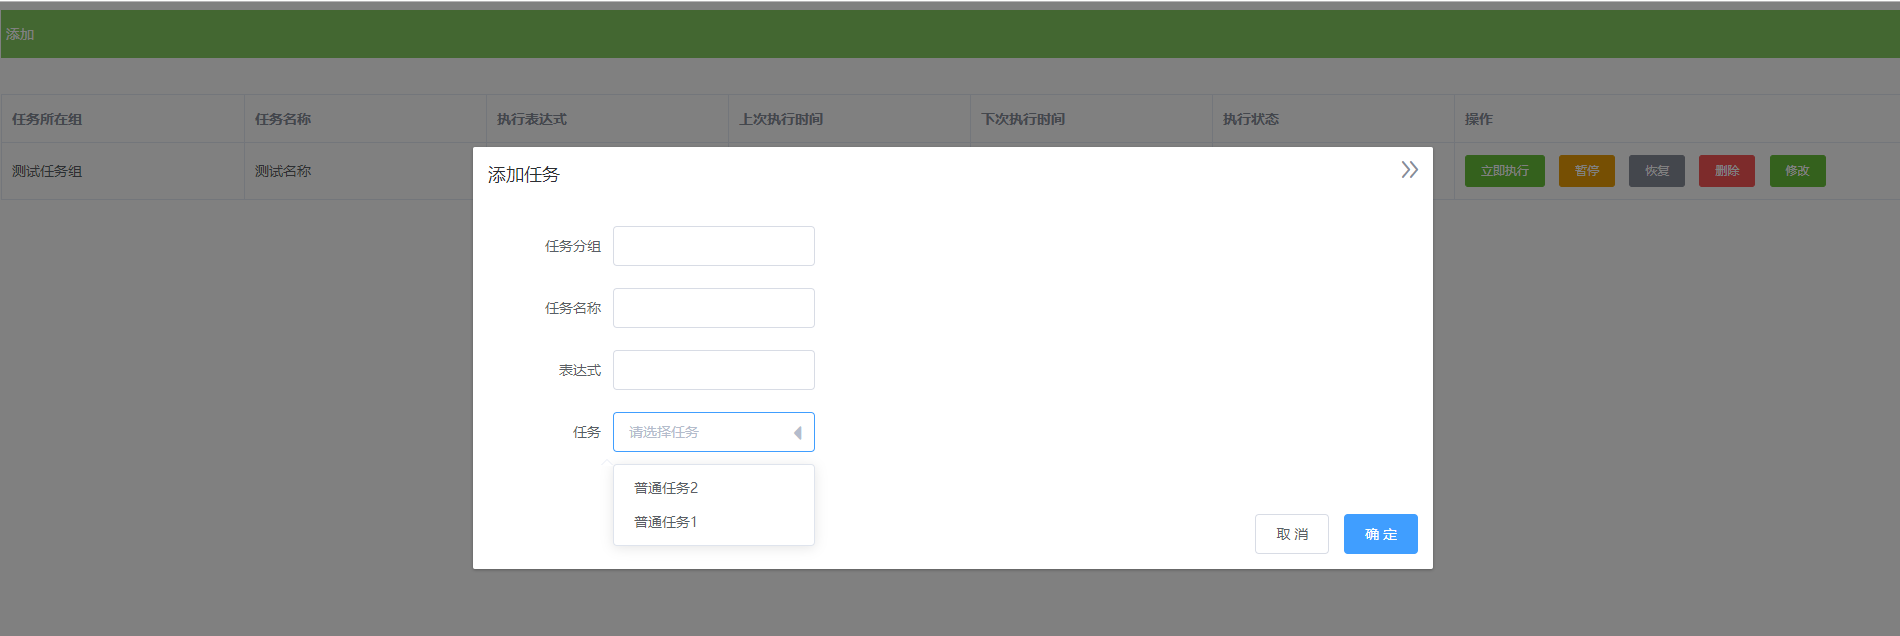
Task: Click the 添加任务 dialog title
Action: click(524, 175)
